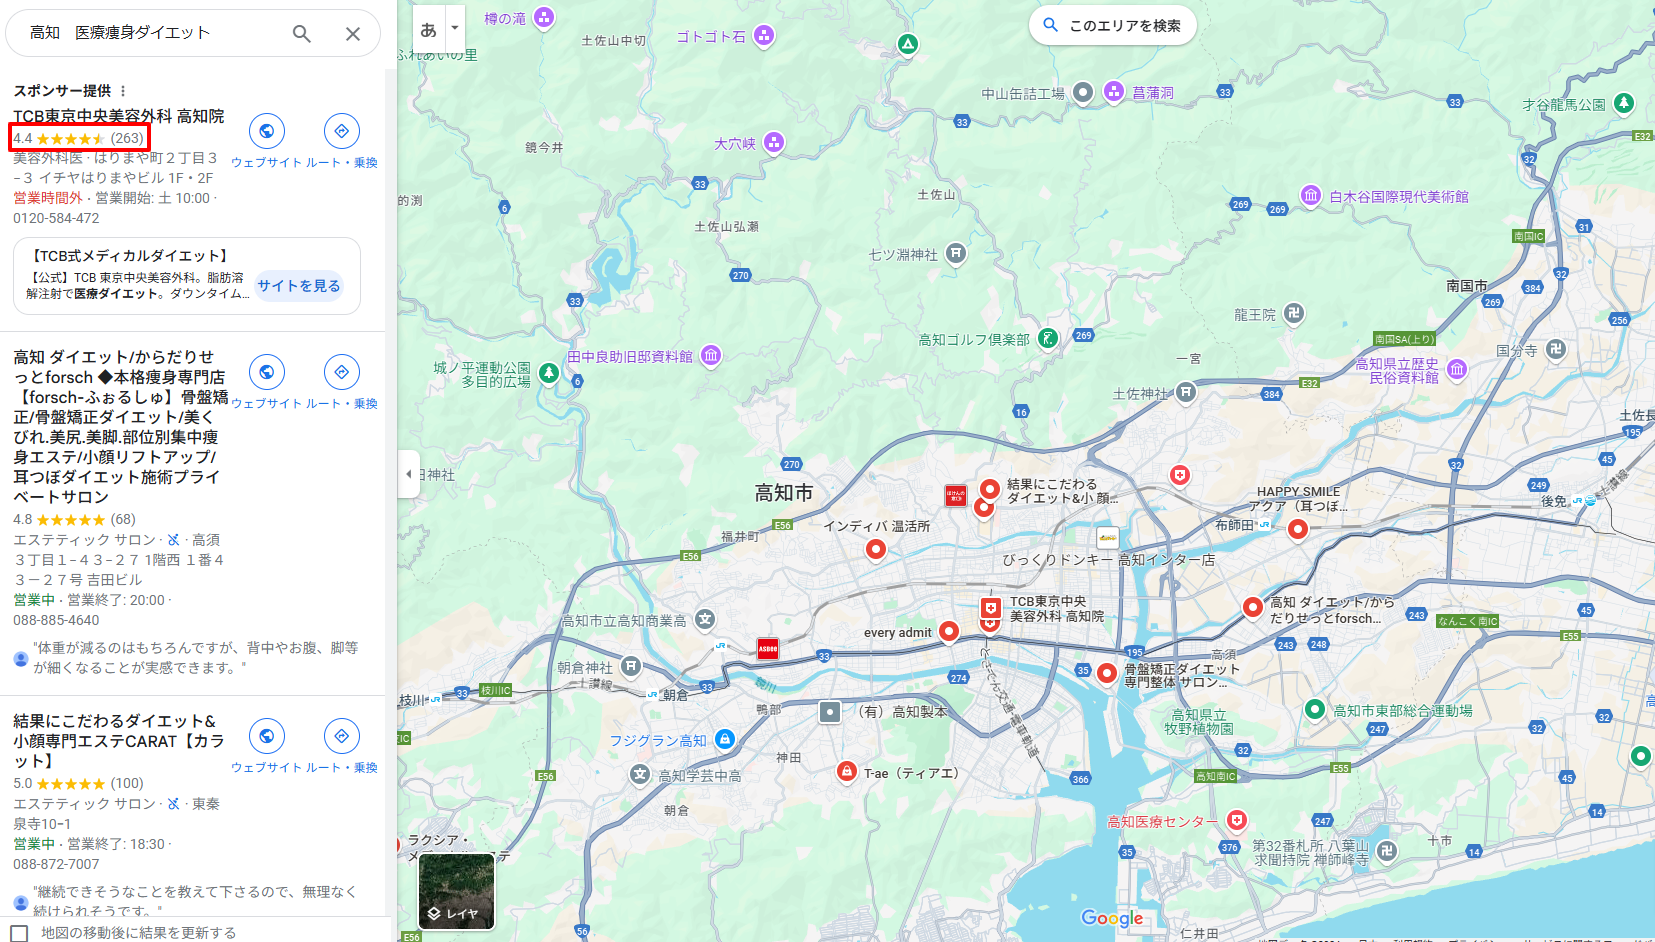This screenshot has height=942, width=1655.
Task: Open the input method dropdown arrow
Action: tap(455, 29)
